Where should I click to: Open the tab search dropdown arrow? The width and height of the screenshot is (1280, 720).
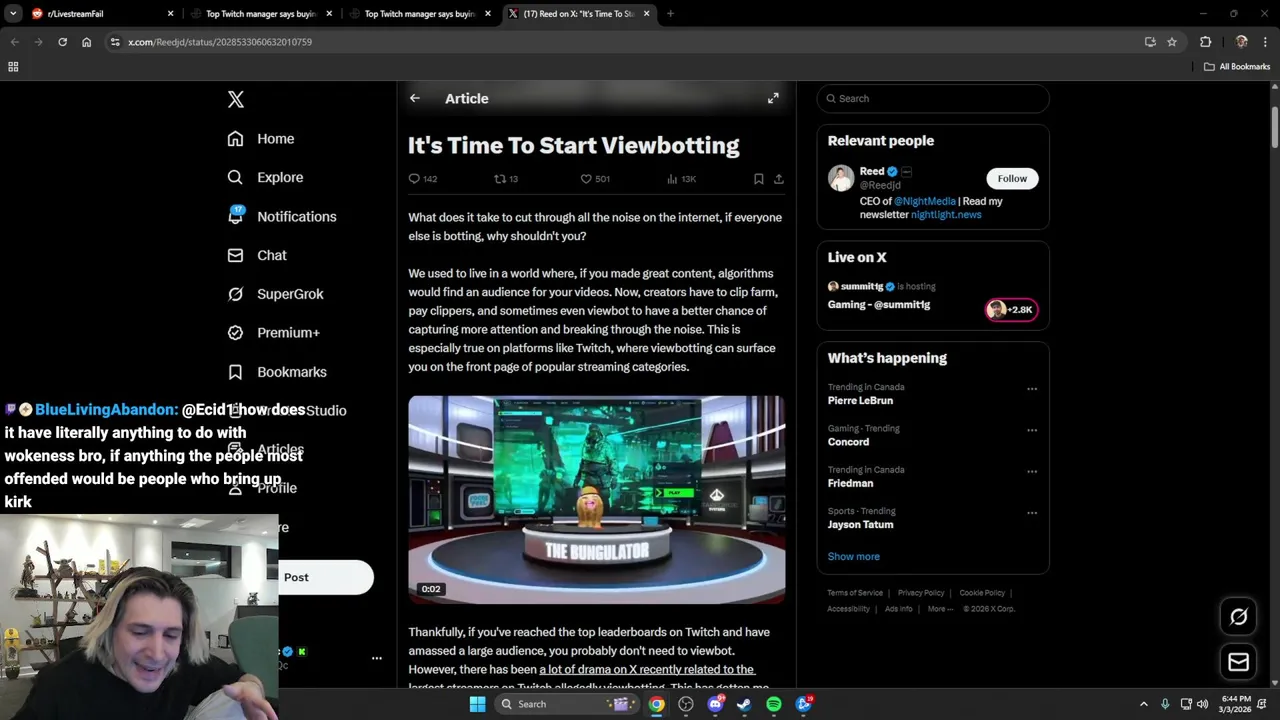(x=13, y=14)
